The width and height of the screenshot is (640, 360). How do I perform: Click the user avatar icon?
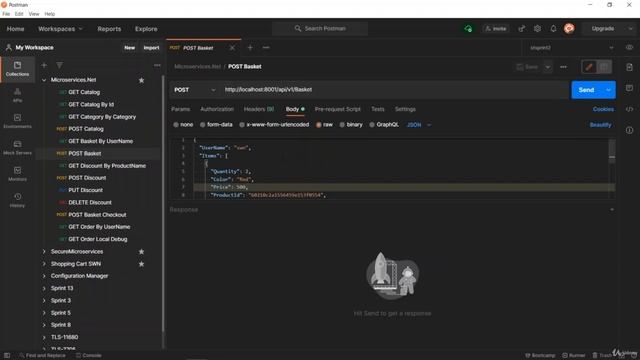[569, 29]
